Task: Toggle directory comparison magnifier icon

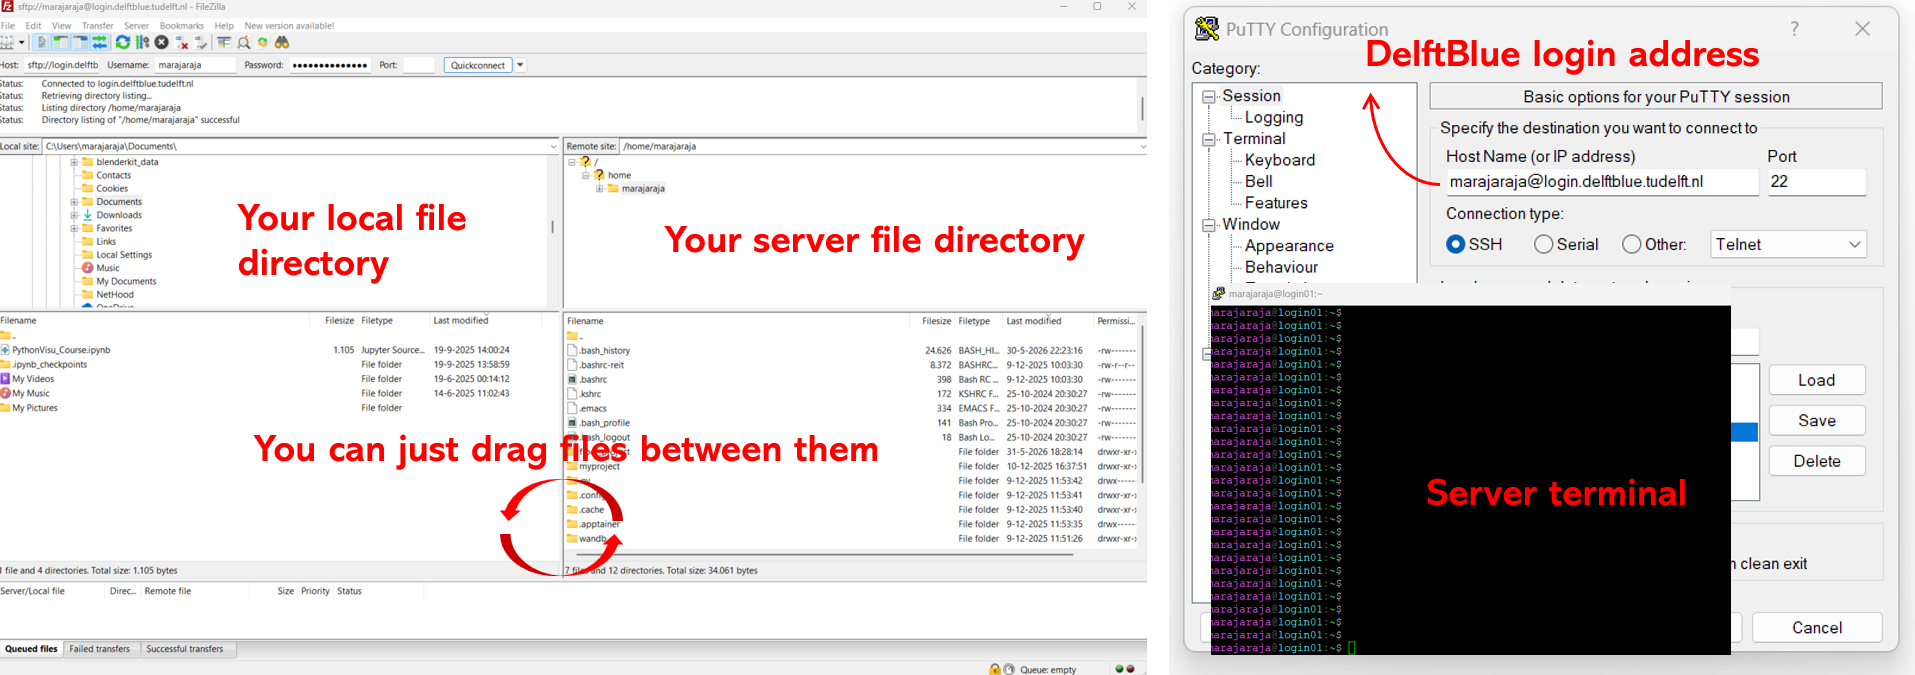Action: 243,42
